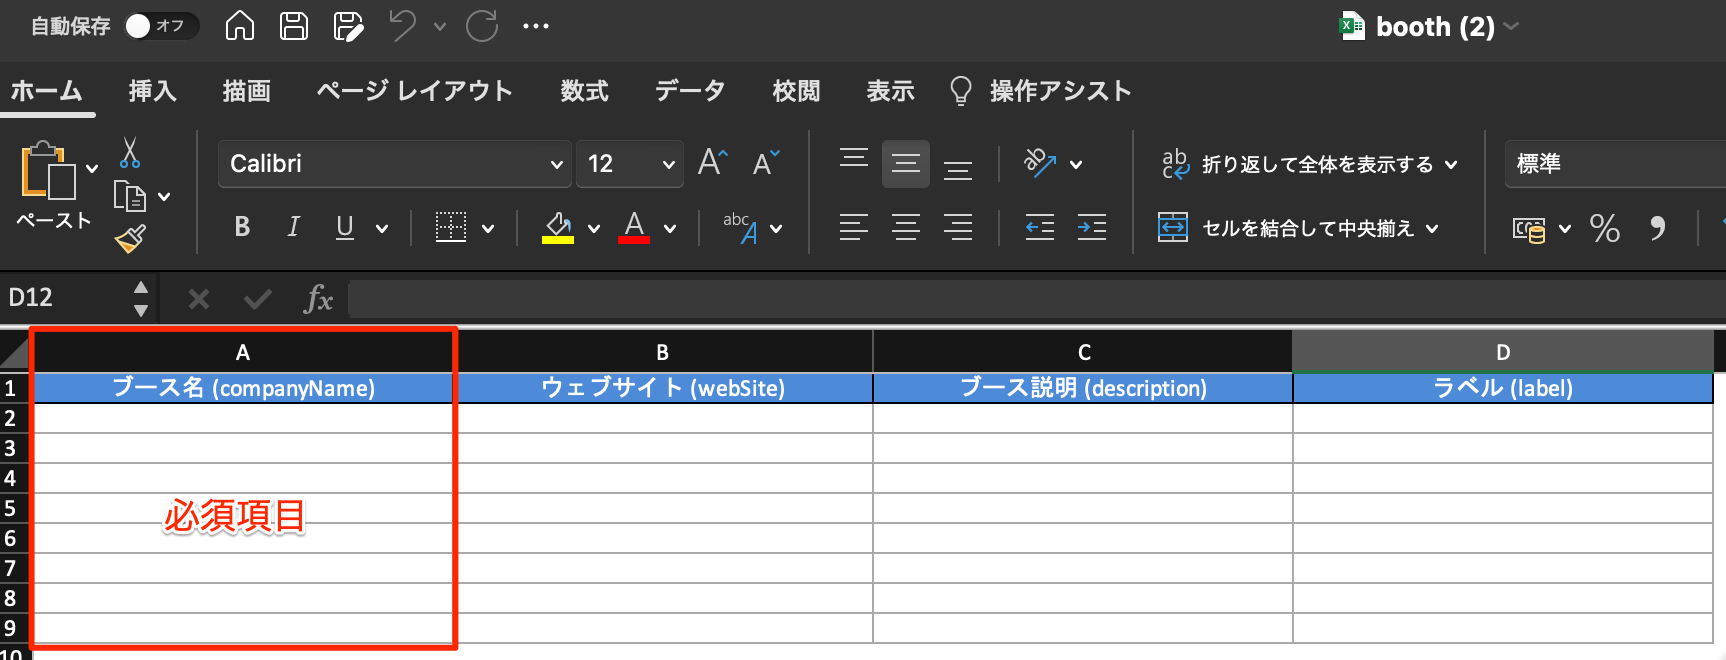This screenshot has height=660, width=1726.
Task: Apply the yellow fill color bucket
Action: pyautogui.click(x=558, y=227)
